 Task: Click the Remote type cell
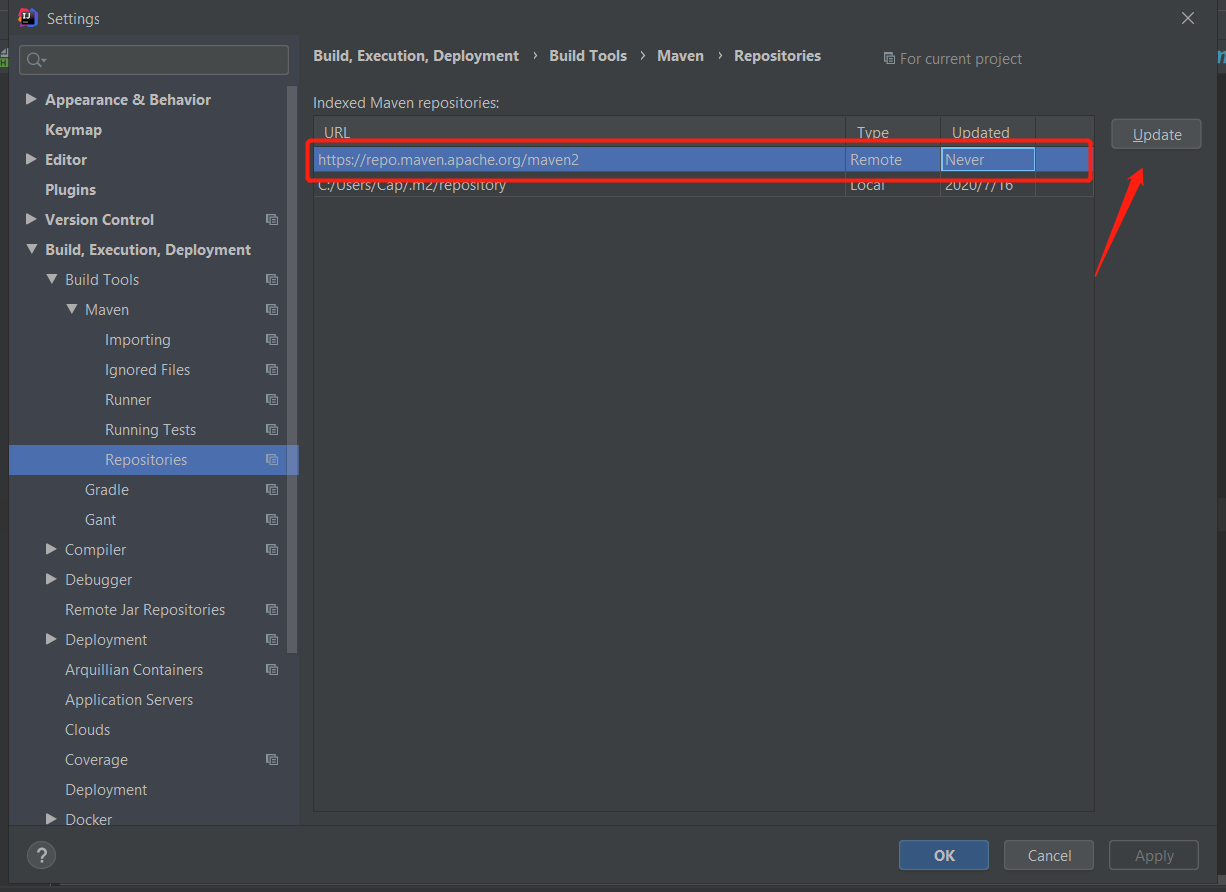coord(893,160)
